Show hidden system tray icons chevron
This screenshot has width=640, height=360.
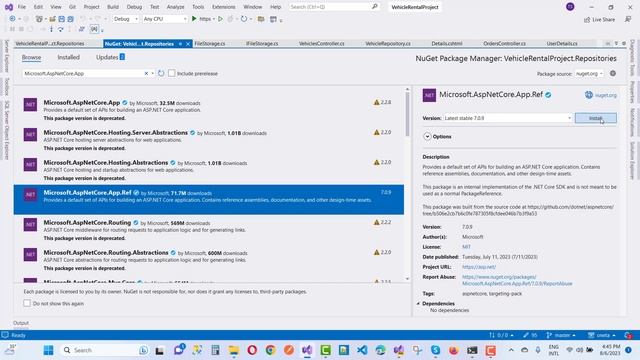coord(511,350)
